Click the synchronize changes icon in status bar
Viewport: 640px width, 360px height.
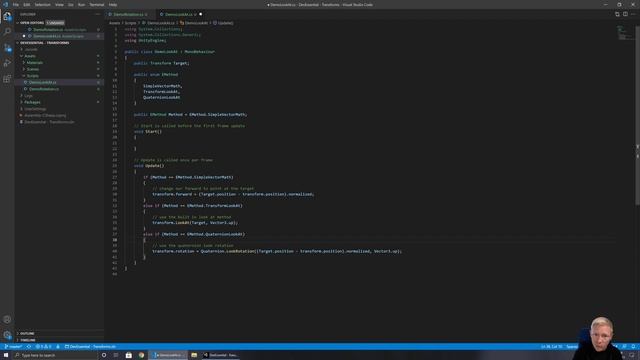[x=29, y=347]
